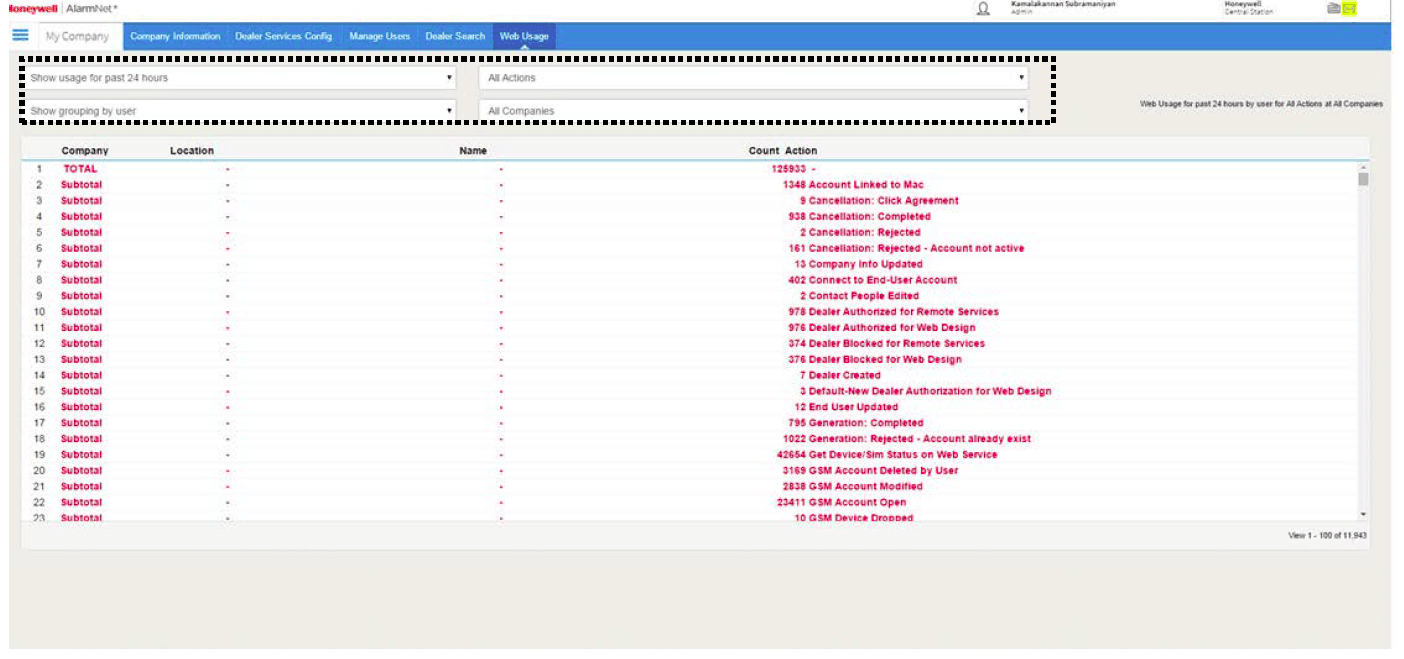Expand the All Companies dropdown
The height and width of the screenshot is (659, 1404).
point(753,111)
